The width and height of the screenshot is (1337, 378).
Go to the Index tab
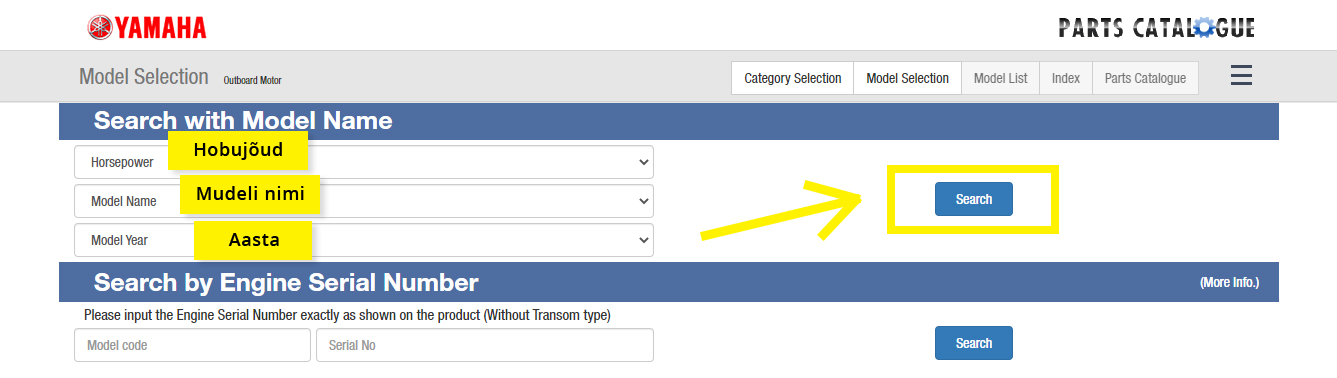click(x=1066, y=78)
